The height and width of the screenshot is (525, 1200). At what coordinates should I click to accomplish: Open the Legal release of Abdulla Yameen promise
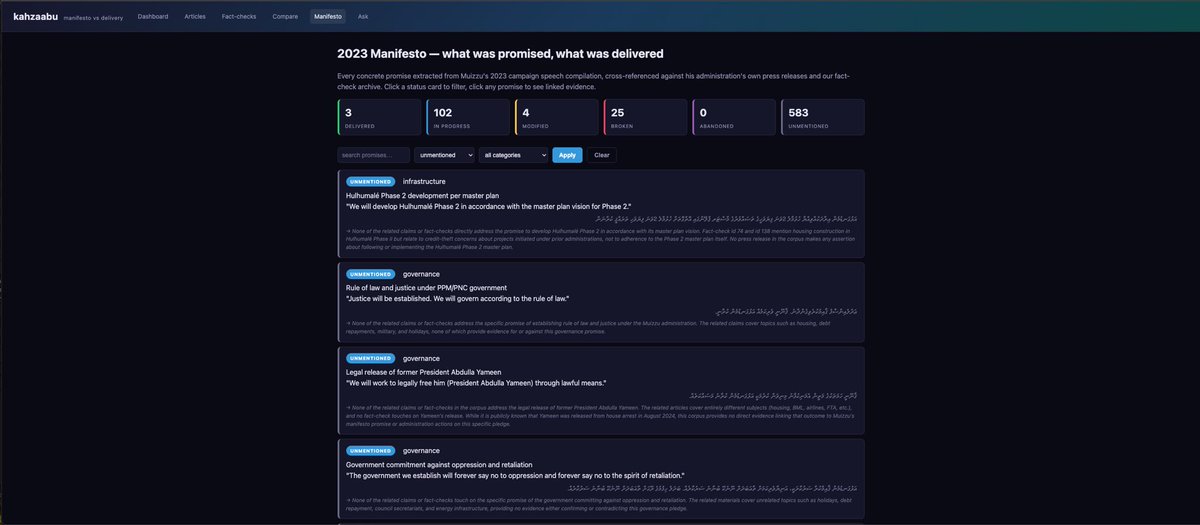click(601, 392)
